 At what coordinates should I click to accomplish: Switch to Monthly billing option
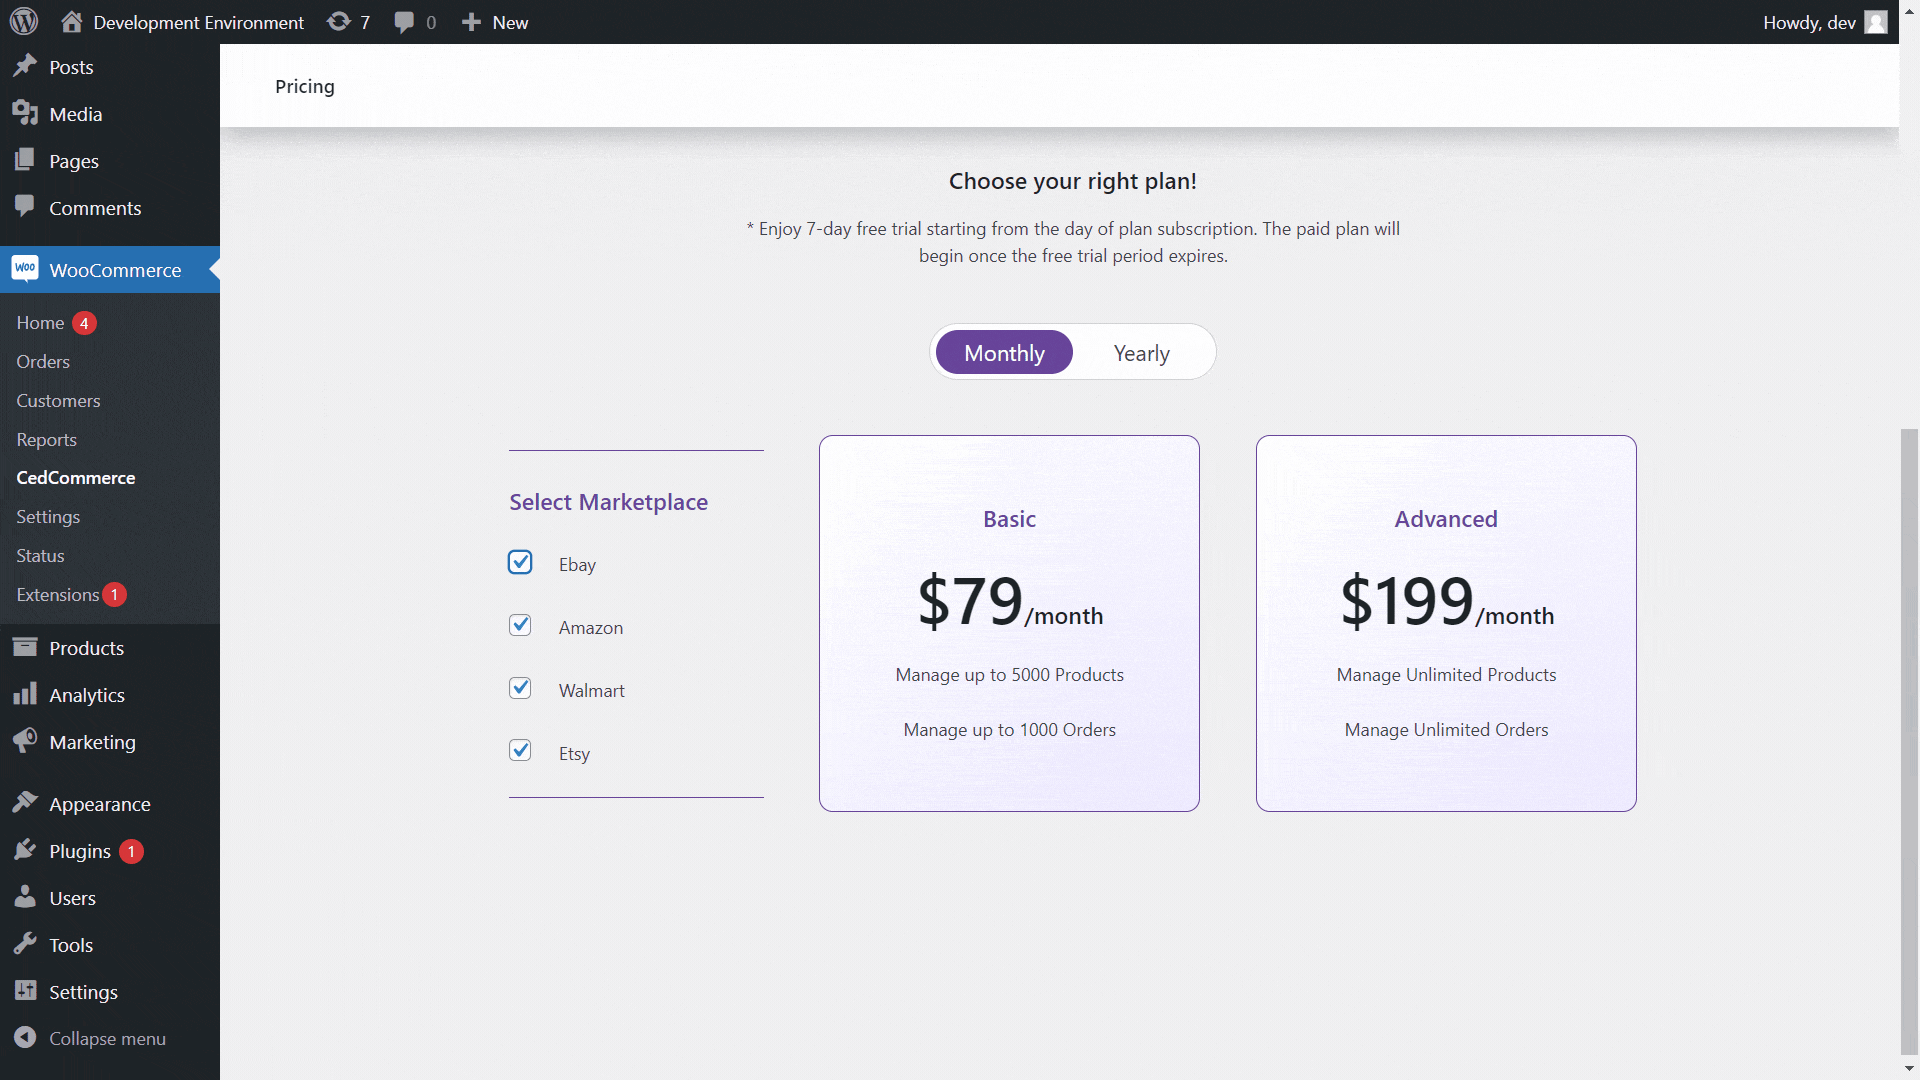[x=1005, y=352]
